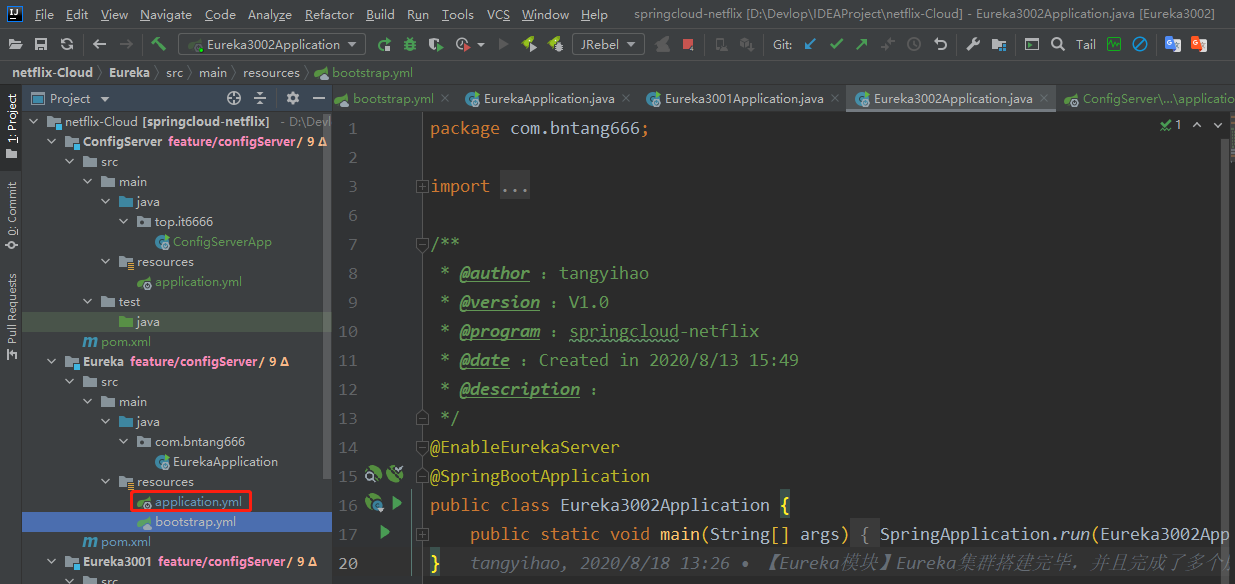Click the blue circle-slash icon
The image size is (1235, 584).
tap(1140, 44)
